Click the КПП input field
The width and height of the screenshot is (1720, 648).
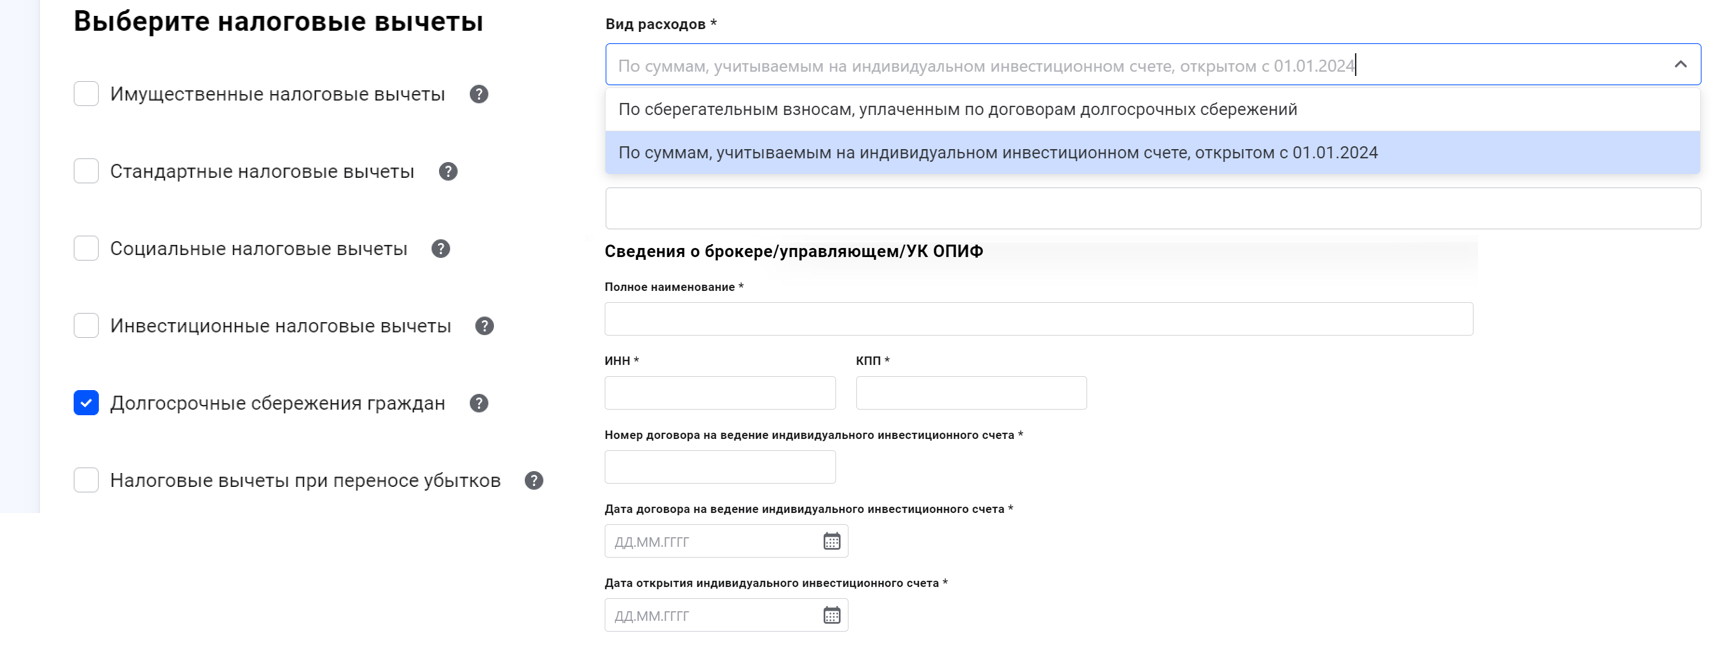click(971, 393)
